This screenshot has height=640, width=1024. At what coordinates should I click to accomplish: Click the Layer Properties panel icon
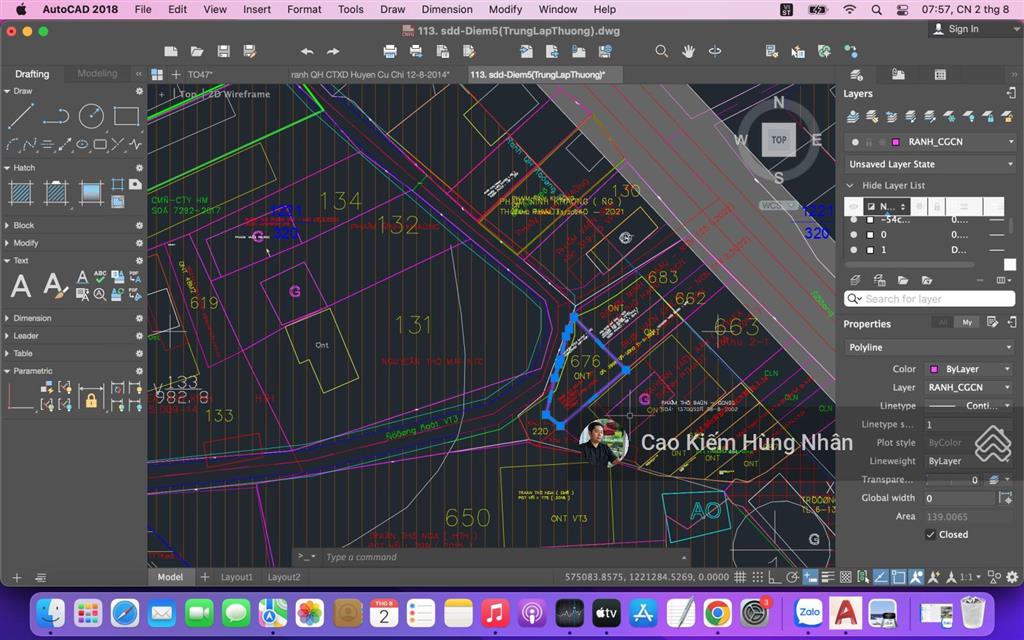pyautogui.click(x=857, y=74)
